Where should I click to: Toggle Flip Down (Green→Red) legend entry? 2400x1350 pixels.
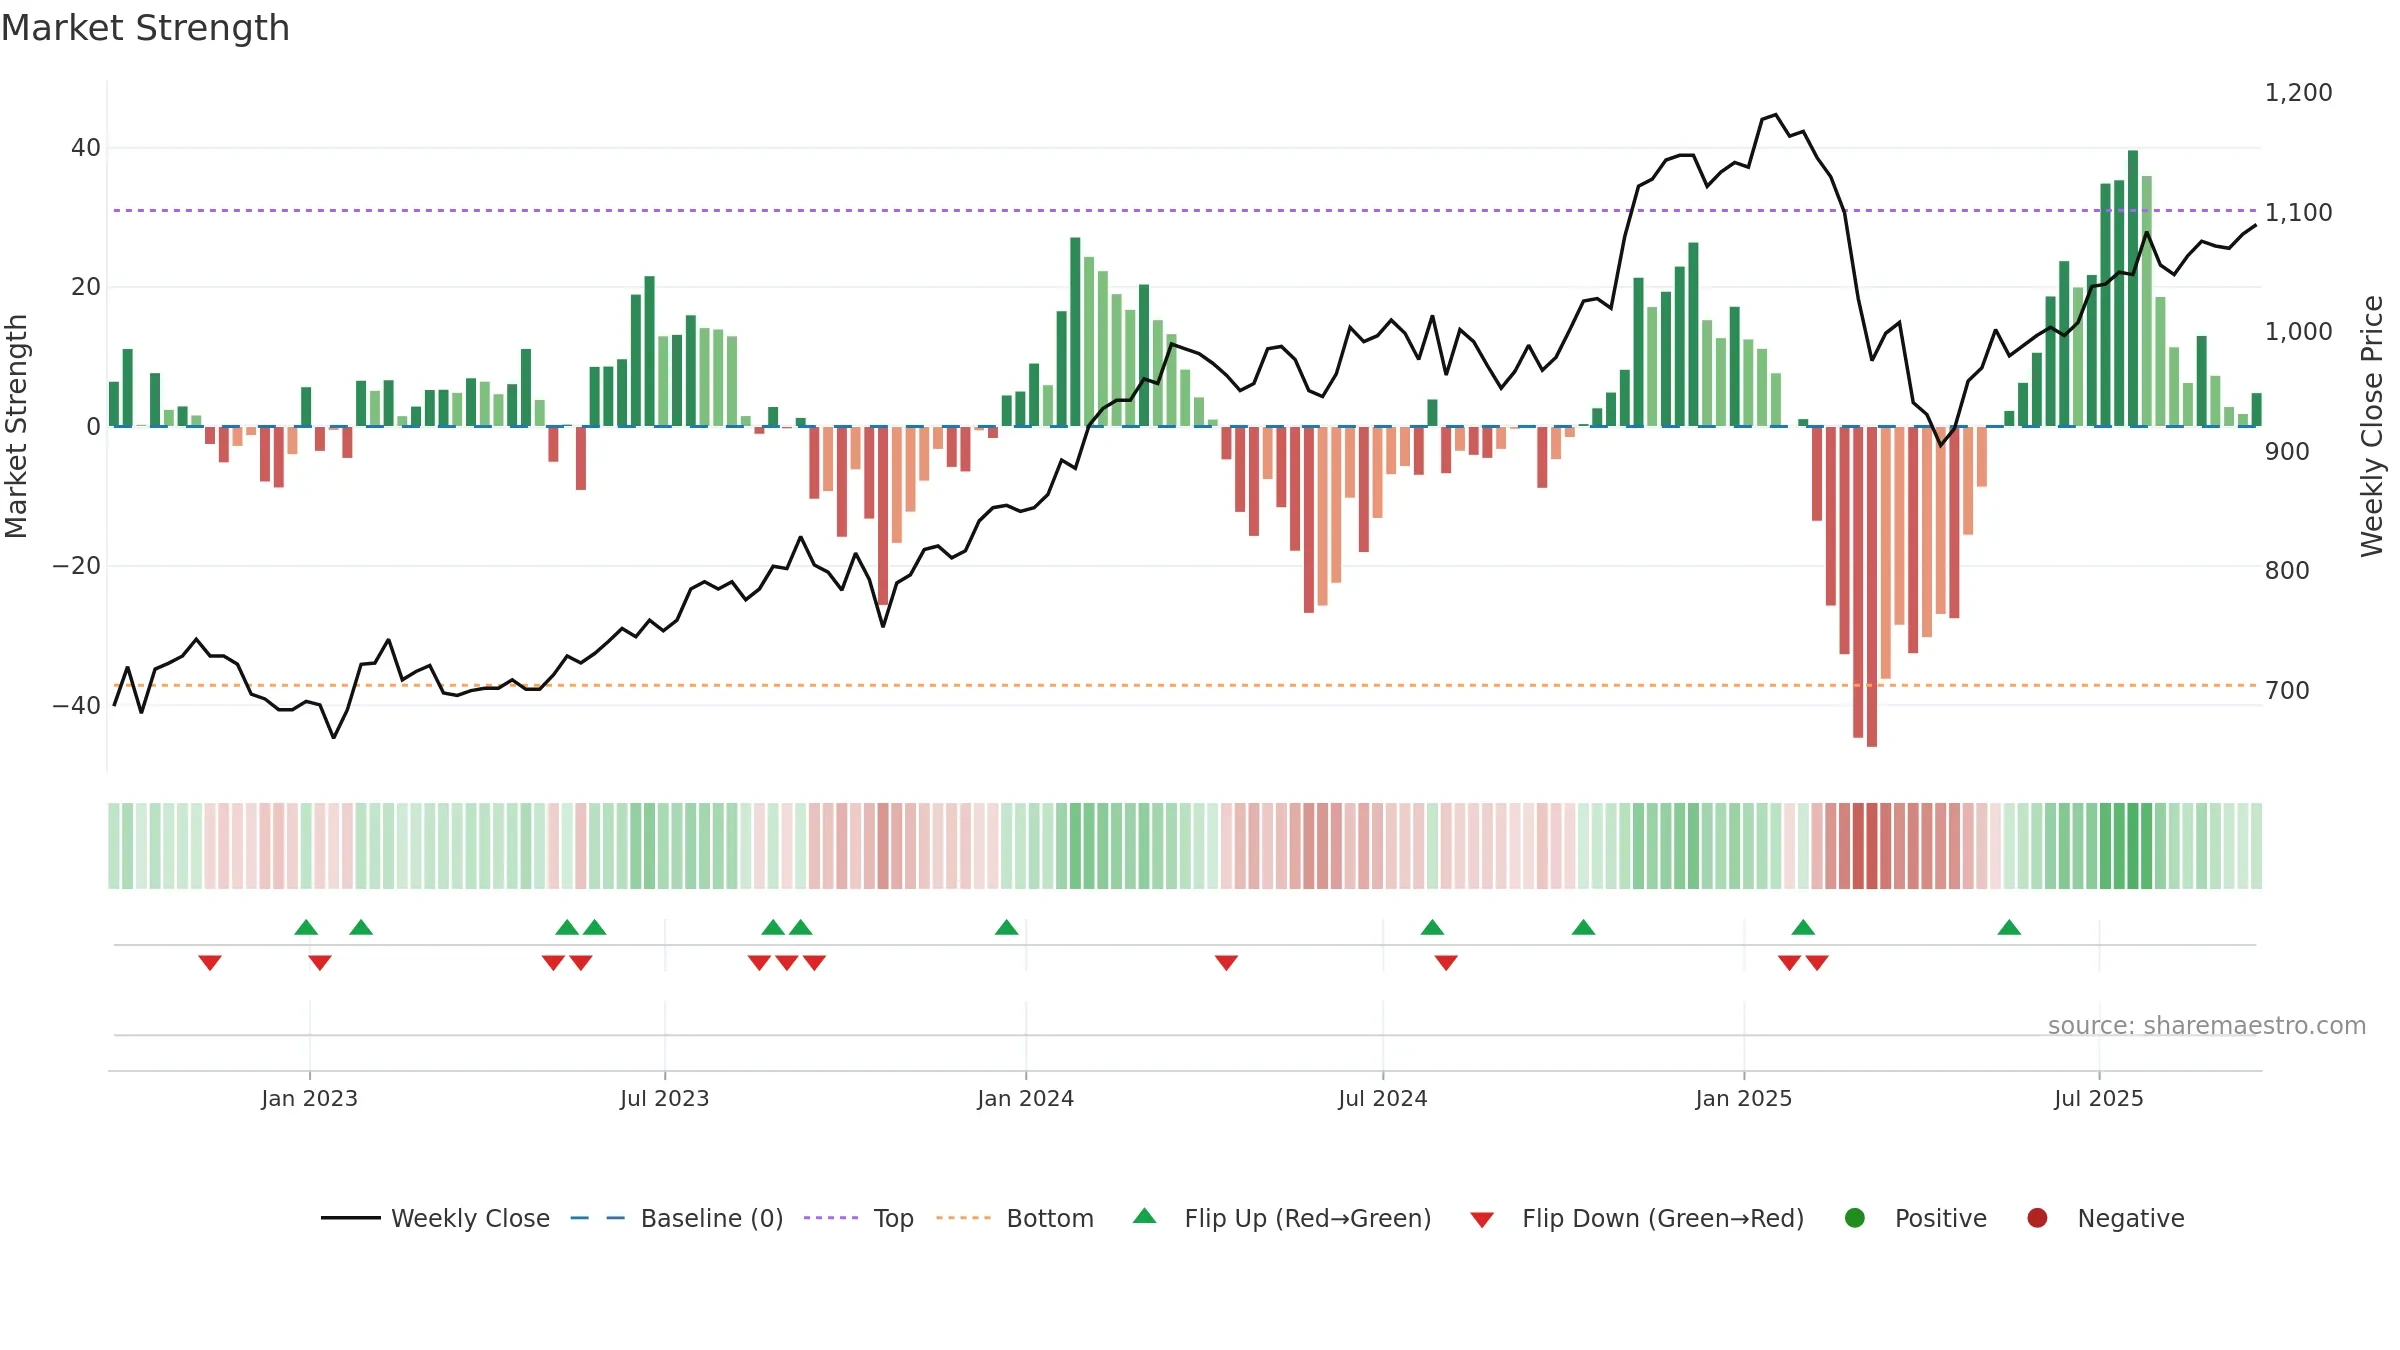(x=1637, y=1218)
